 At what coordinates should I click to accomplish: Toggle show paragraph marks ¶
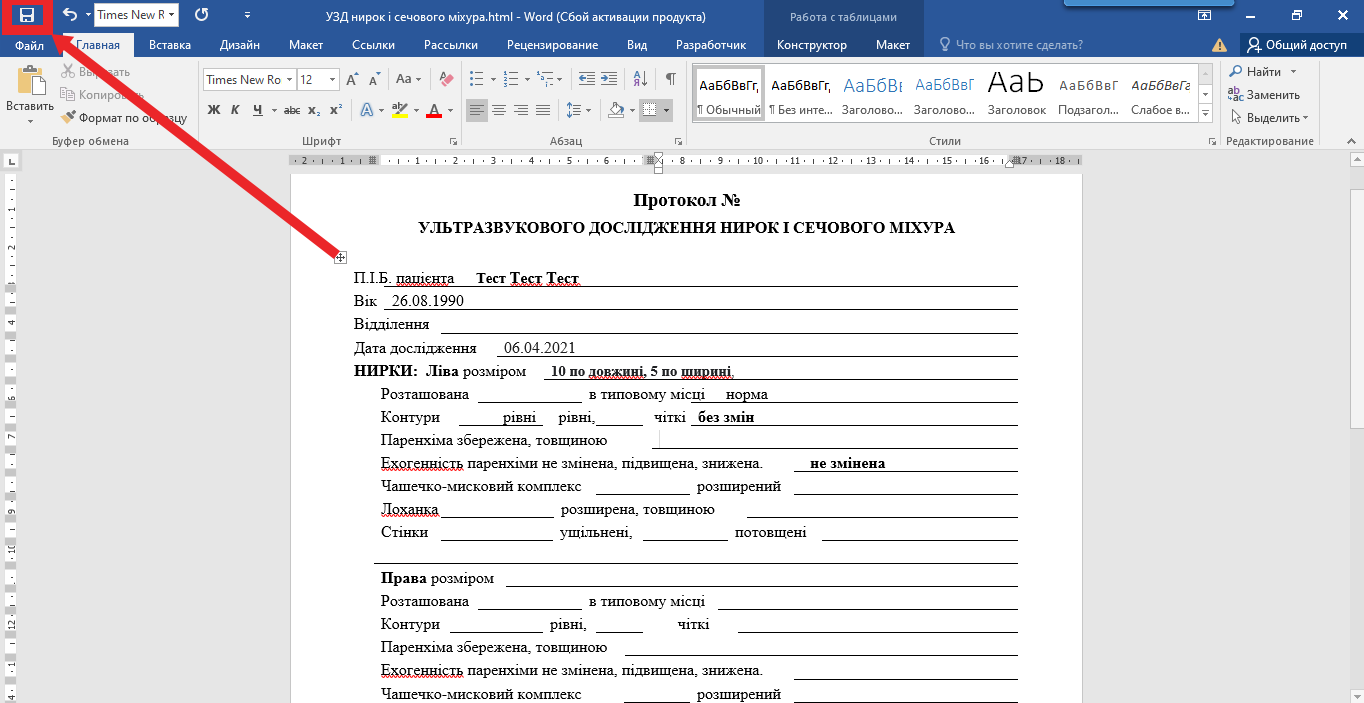[671, 80]
